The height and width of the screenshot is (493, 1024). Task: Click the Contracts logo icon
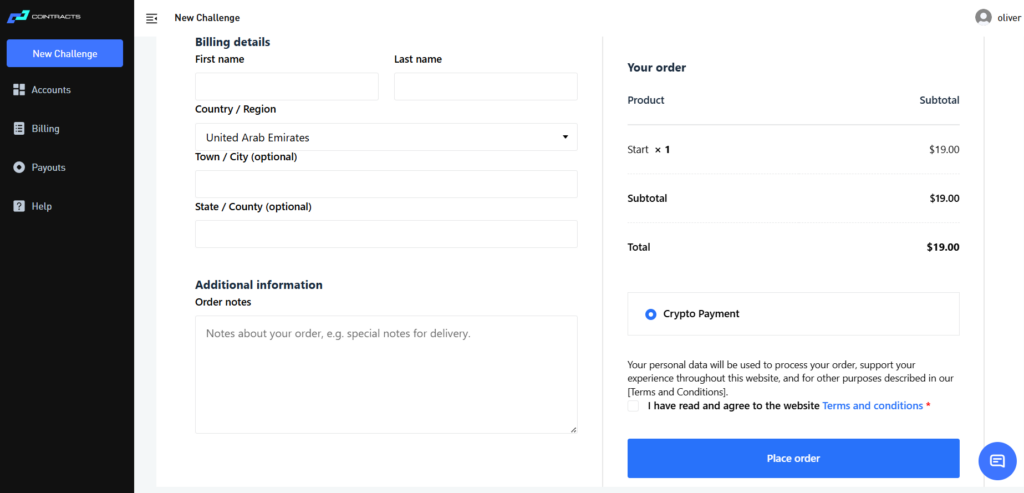[x=18, y=17]
